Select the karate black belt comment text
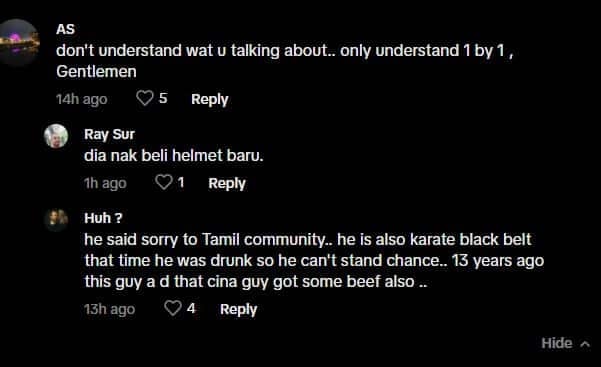This screenshot has width=601, height=367. [x=314, y=260]
